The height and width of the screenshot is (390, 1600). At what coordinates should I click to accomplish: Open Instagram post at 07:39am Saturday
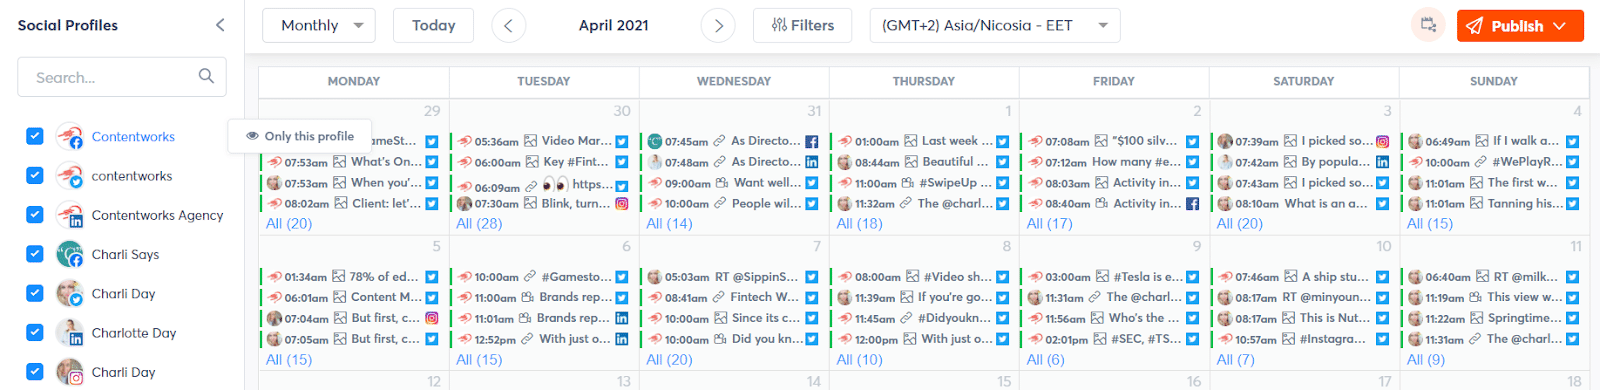point(1303,141)
